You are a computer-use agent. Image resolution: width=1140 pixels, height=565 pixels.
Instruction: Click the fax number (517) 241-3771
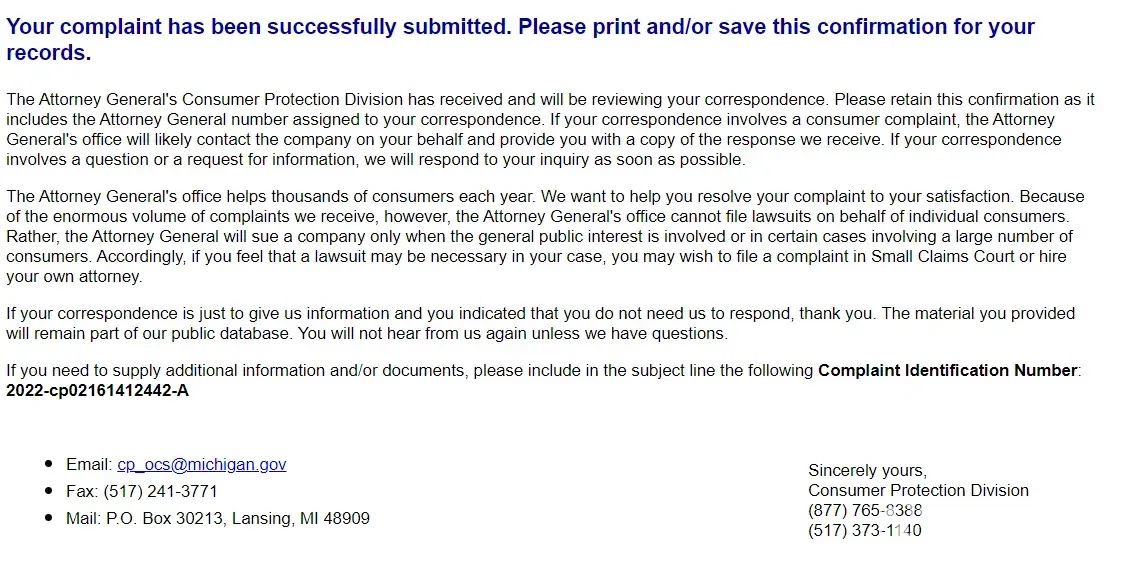[160, 492]
